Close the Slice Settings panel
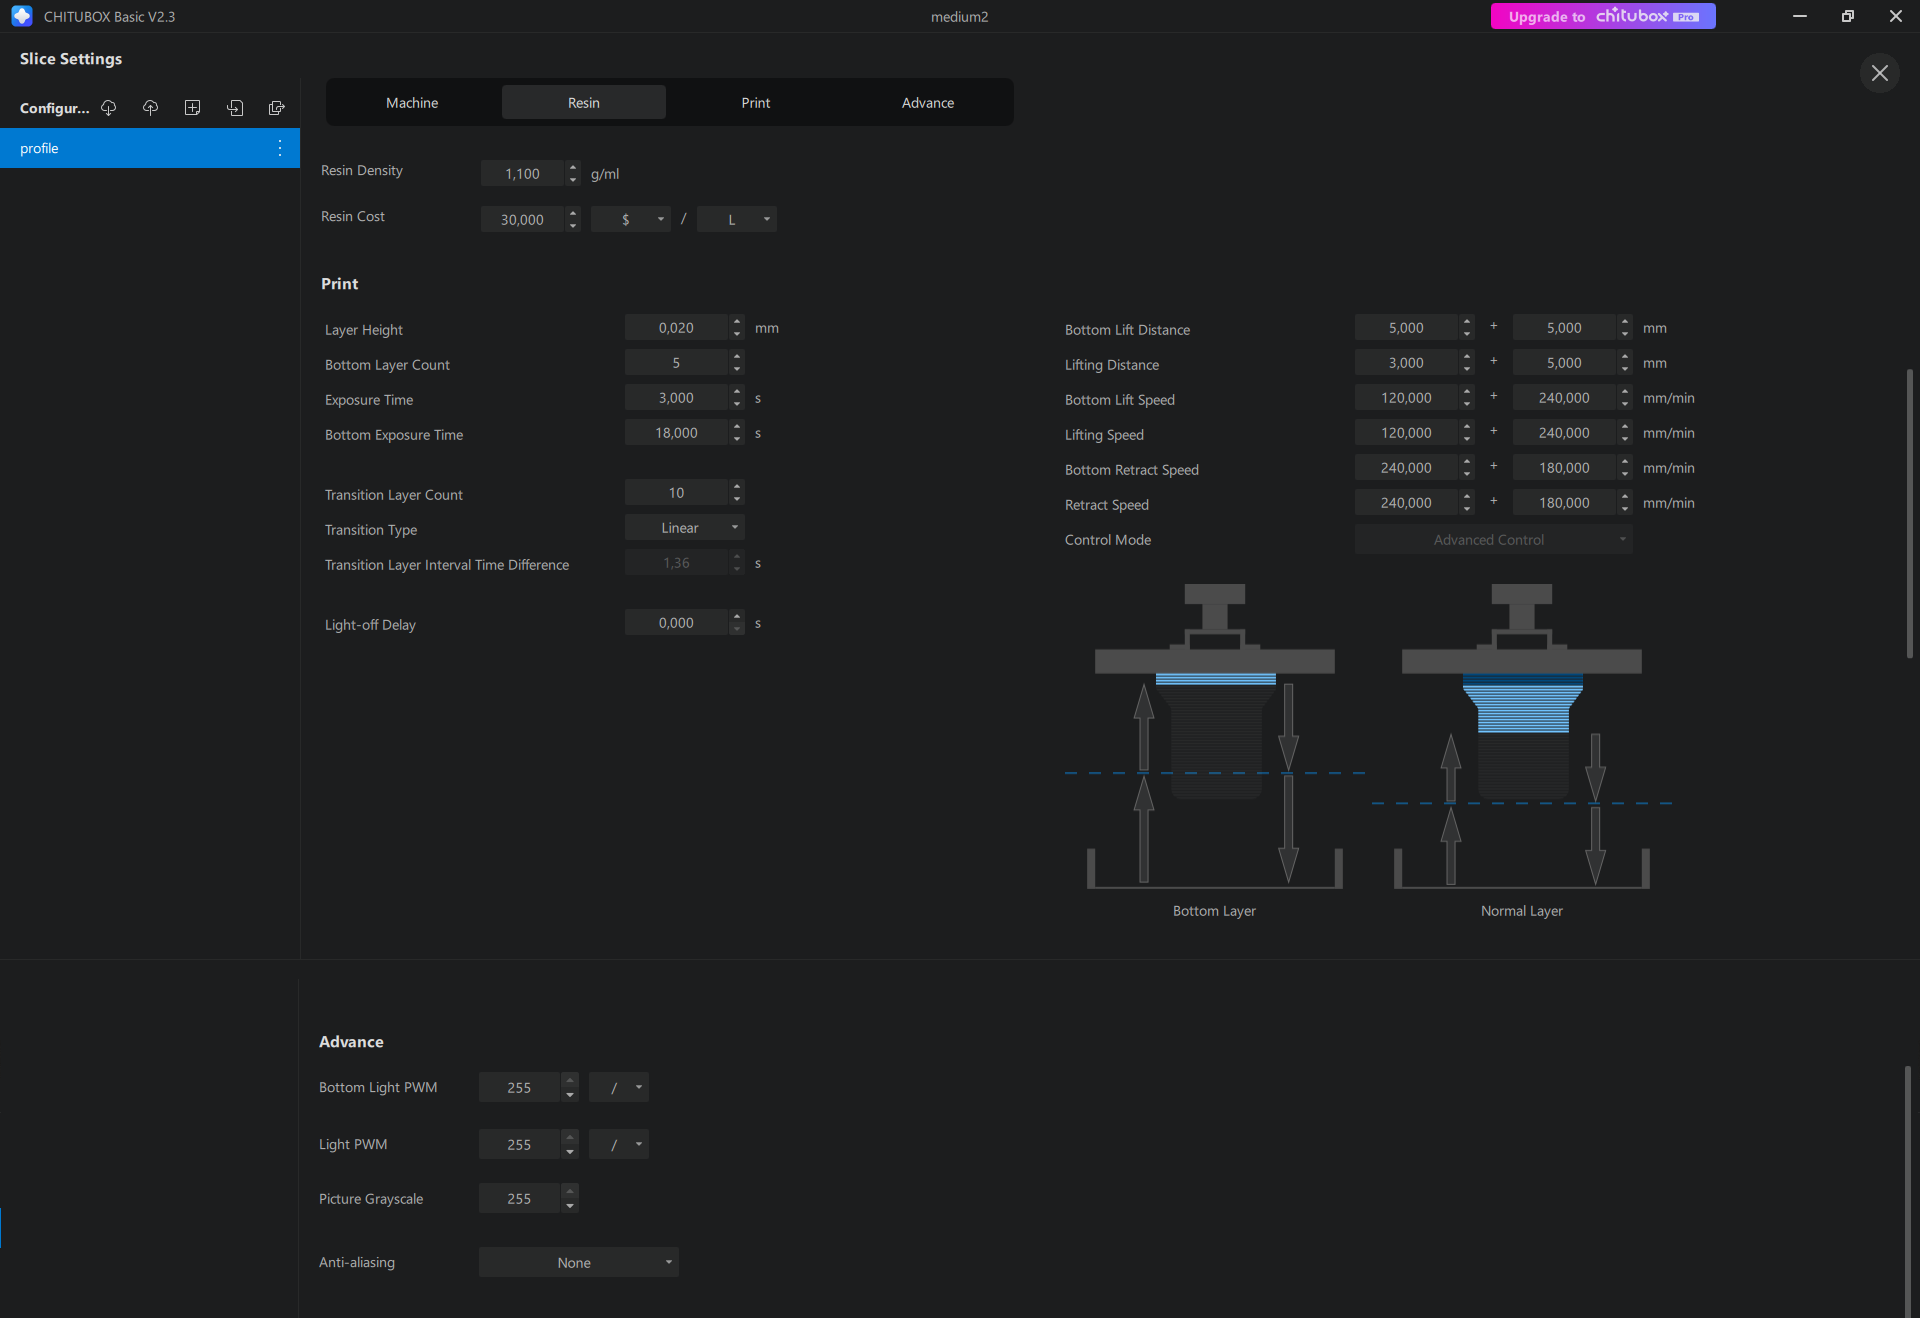The image size is (1920, 1318). 1880,73
